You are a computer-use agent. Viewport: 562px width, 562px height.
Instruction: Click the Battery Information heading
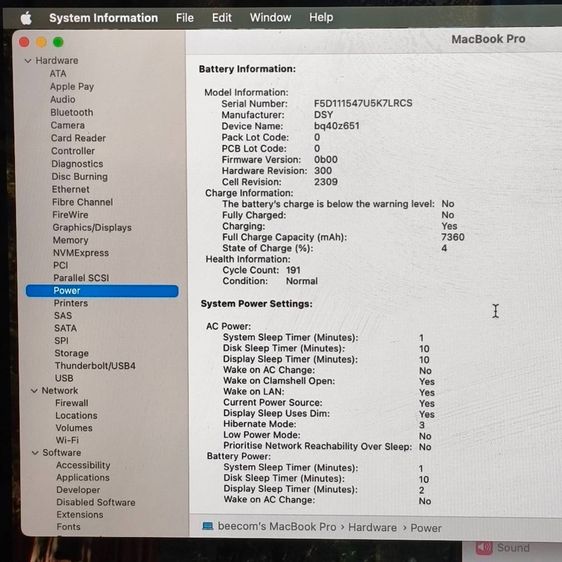[247, 69]
